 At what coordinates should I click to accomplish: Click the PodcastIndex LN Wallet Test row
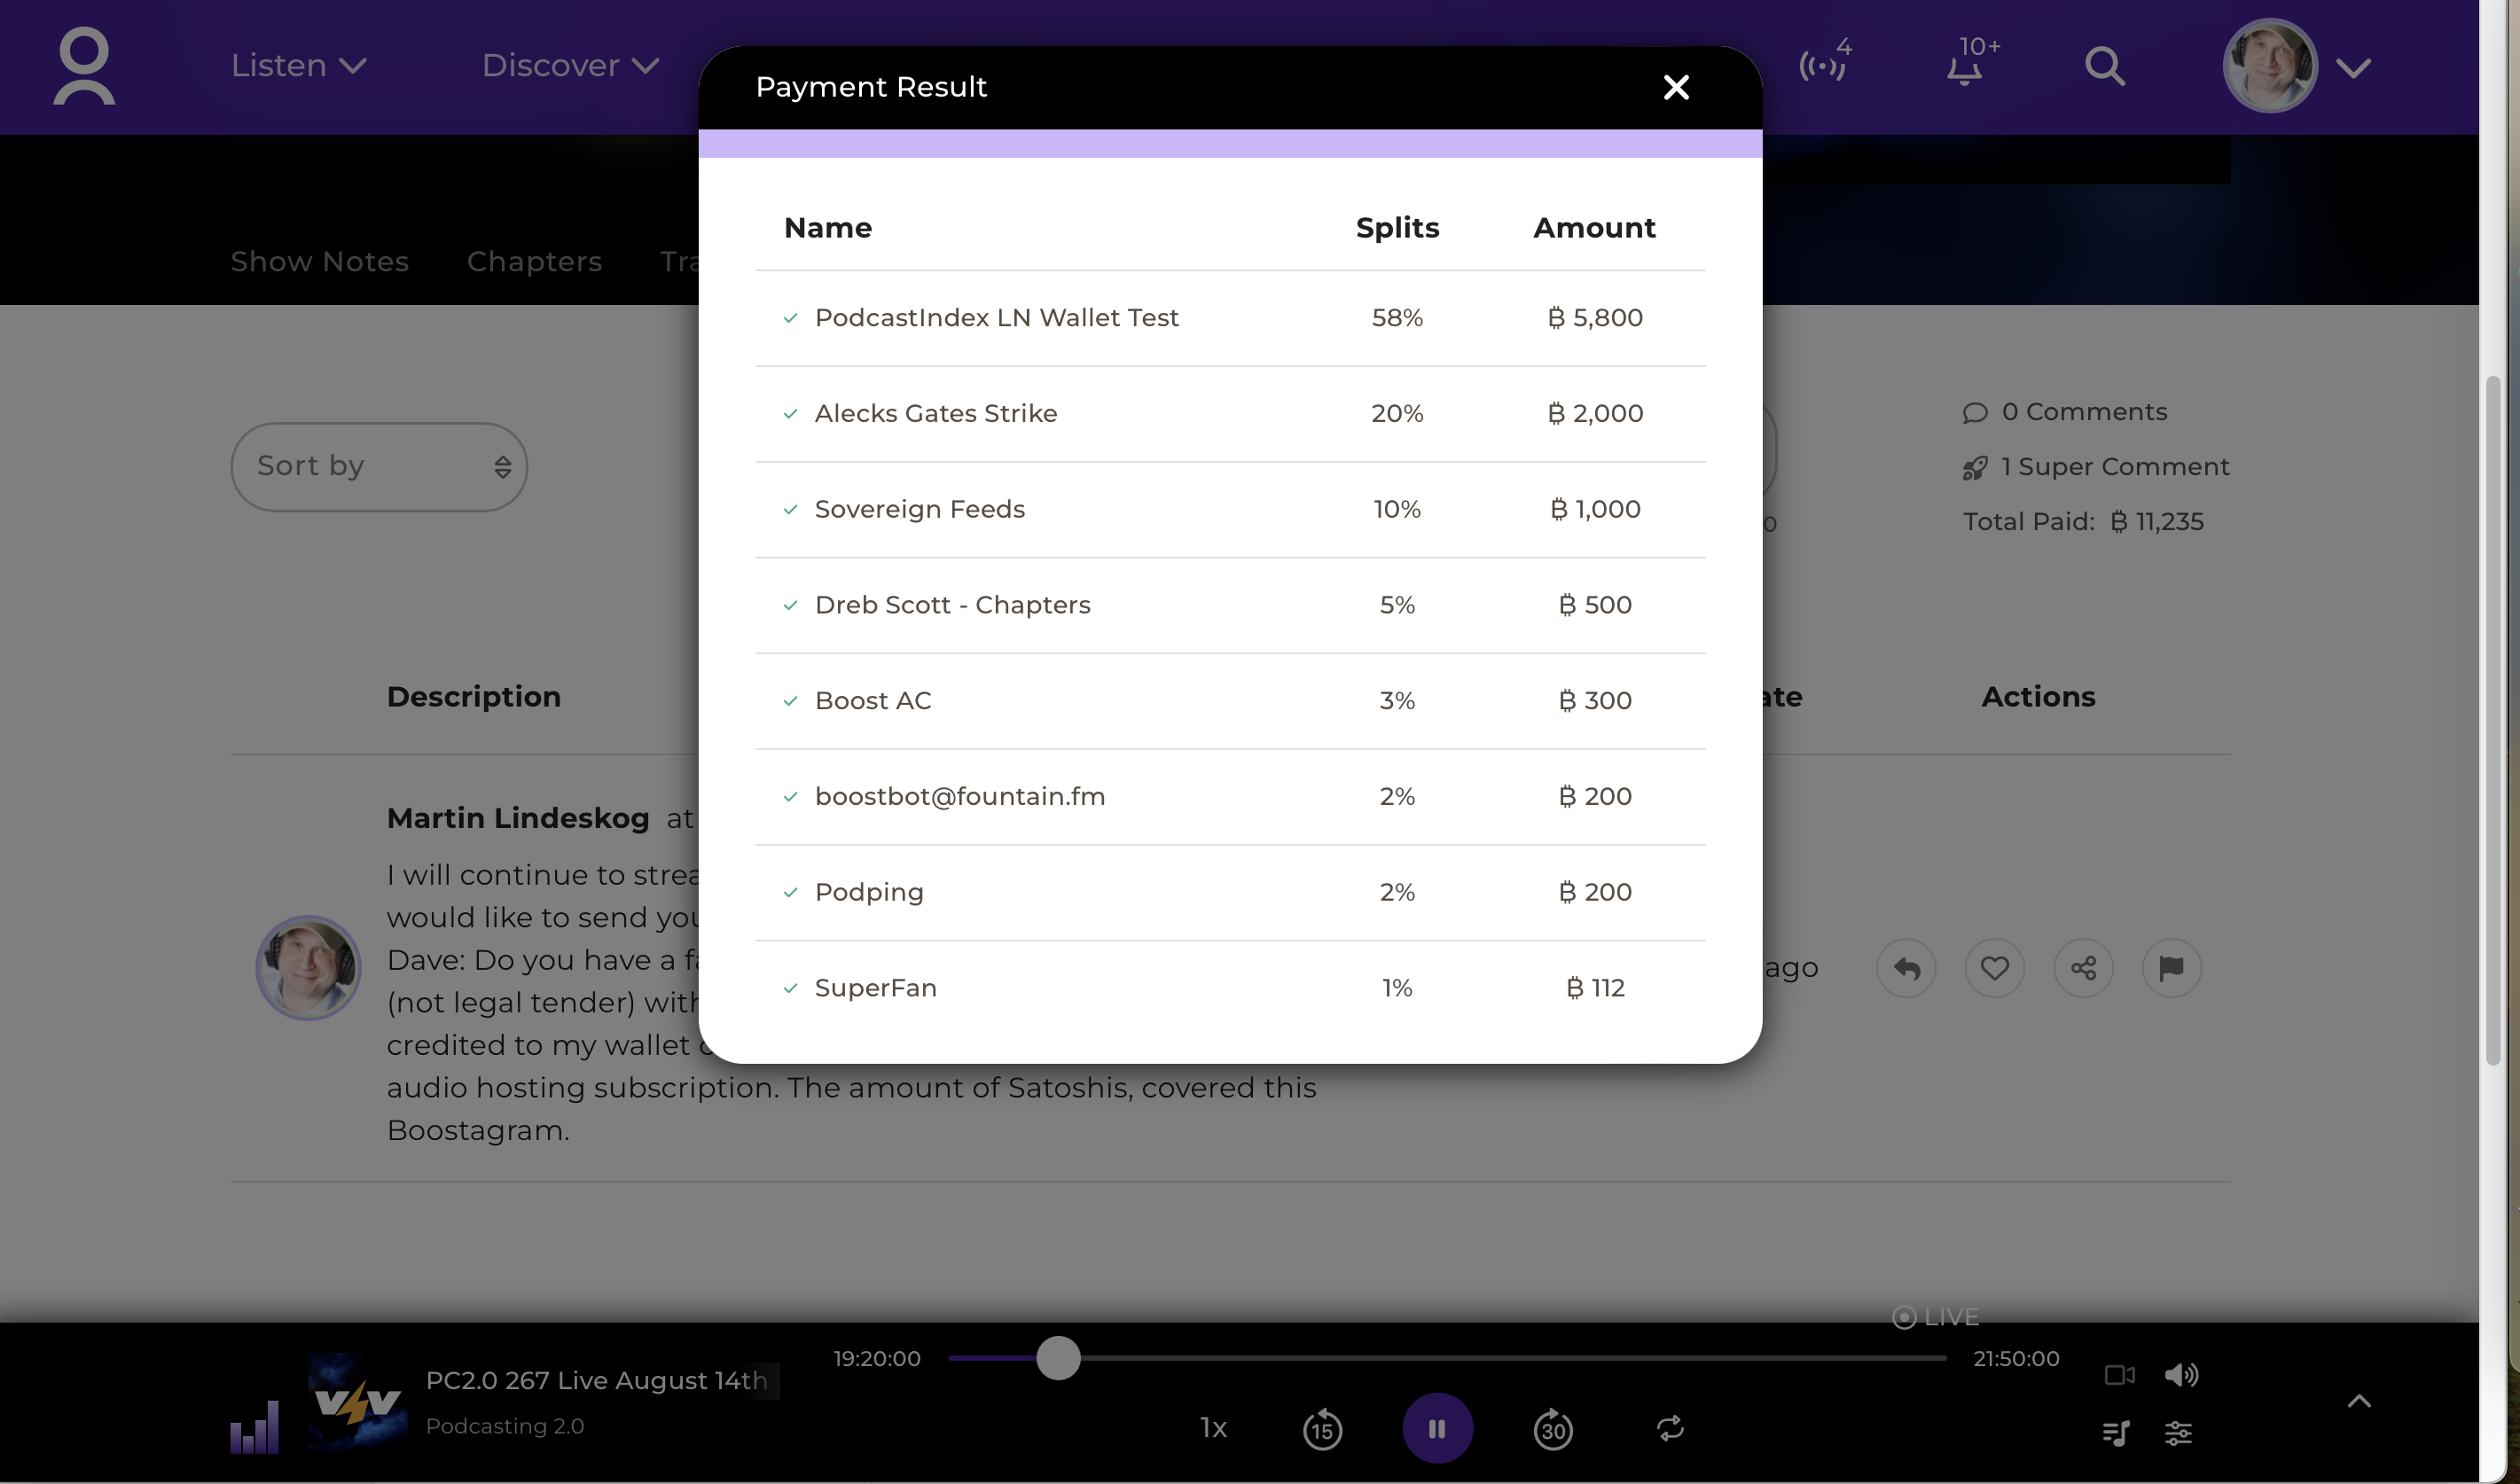(1230, 318)
